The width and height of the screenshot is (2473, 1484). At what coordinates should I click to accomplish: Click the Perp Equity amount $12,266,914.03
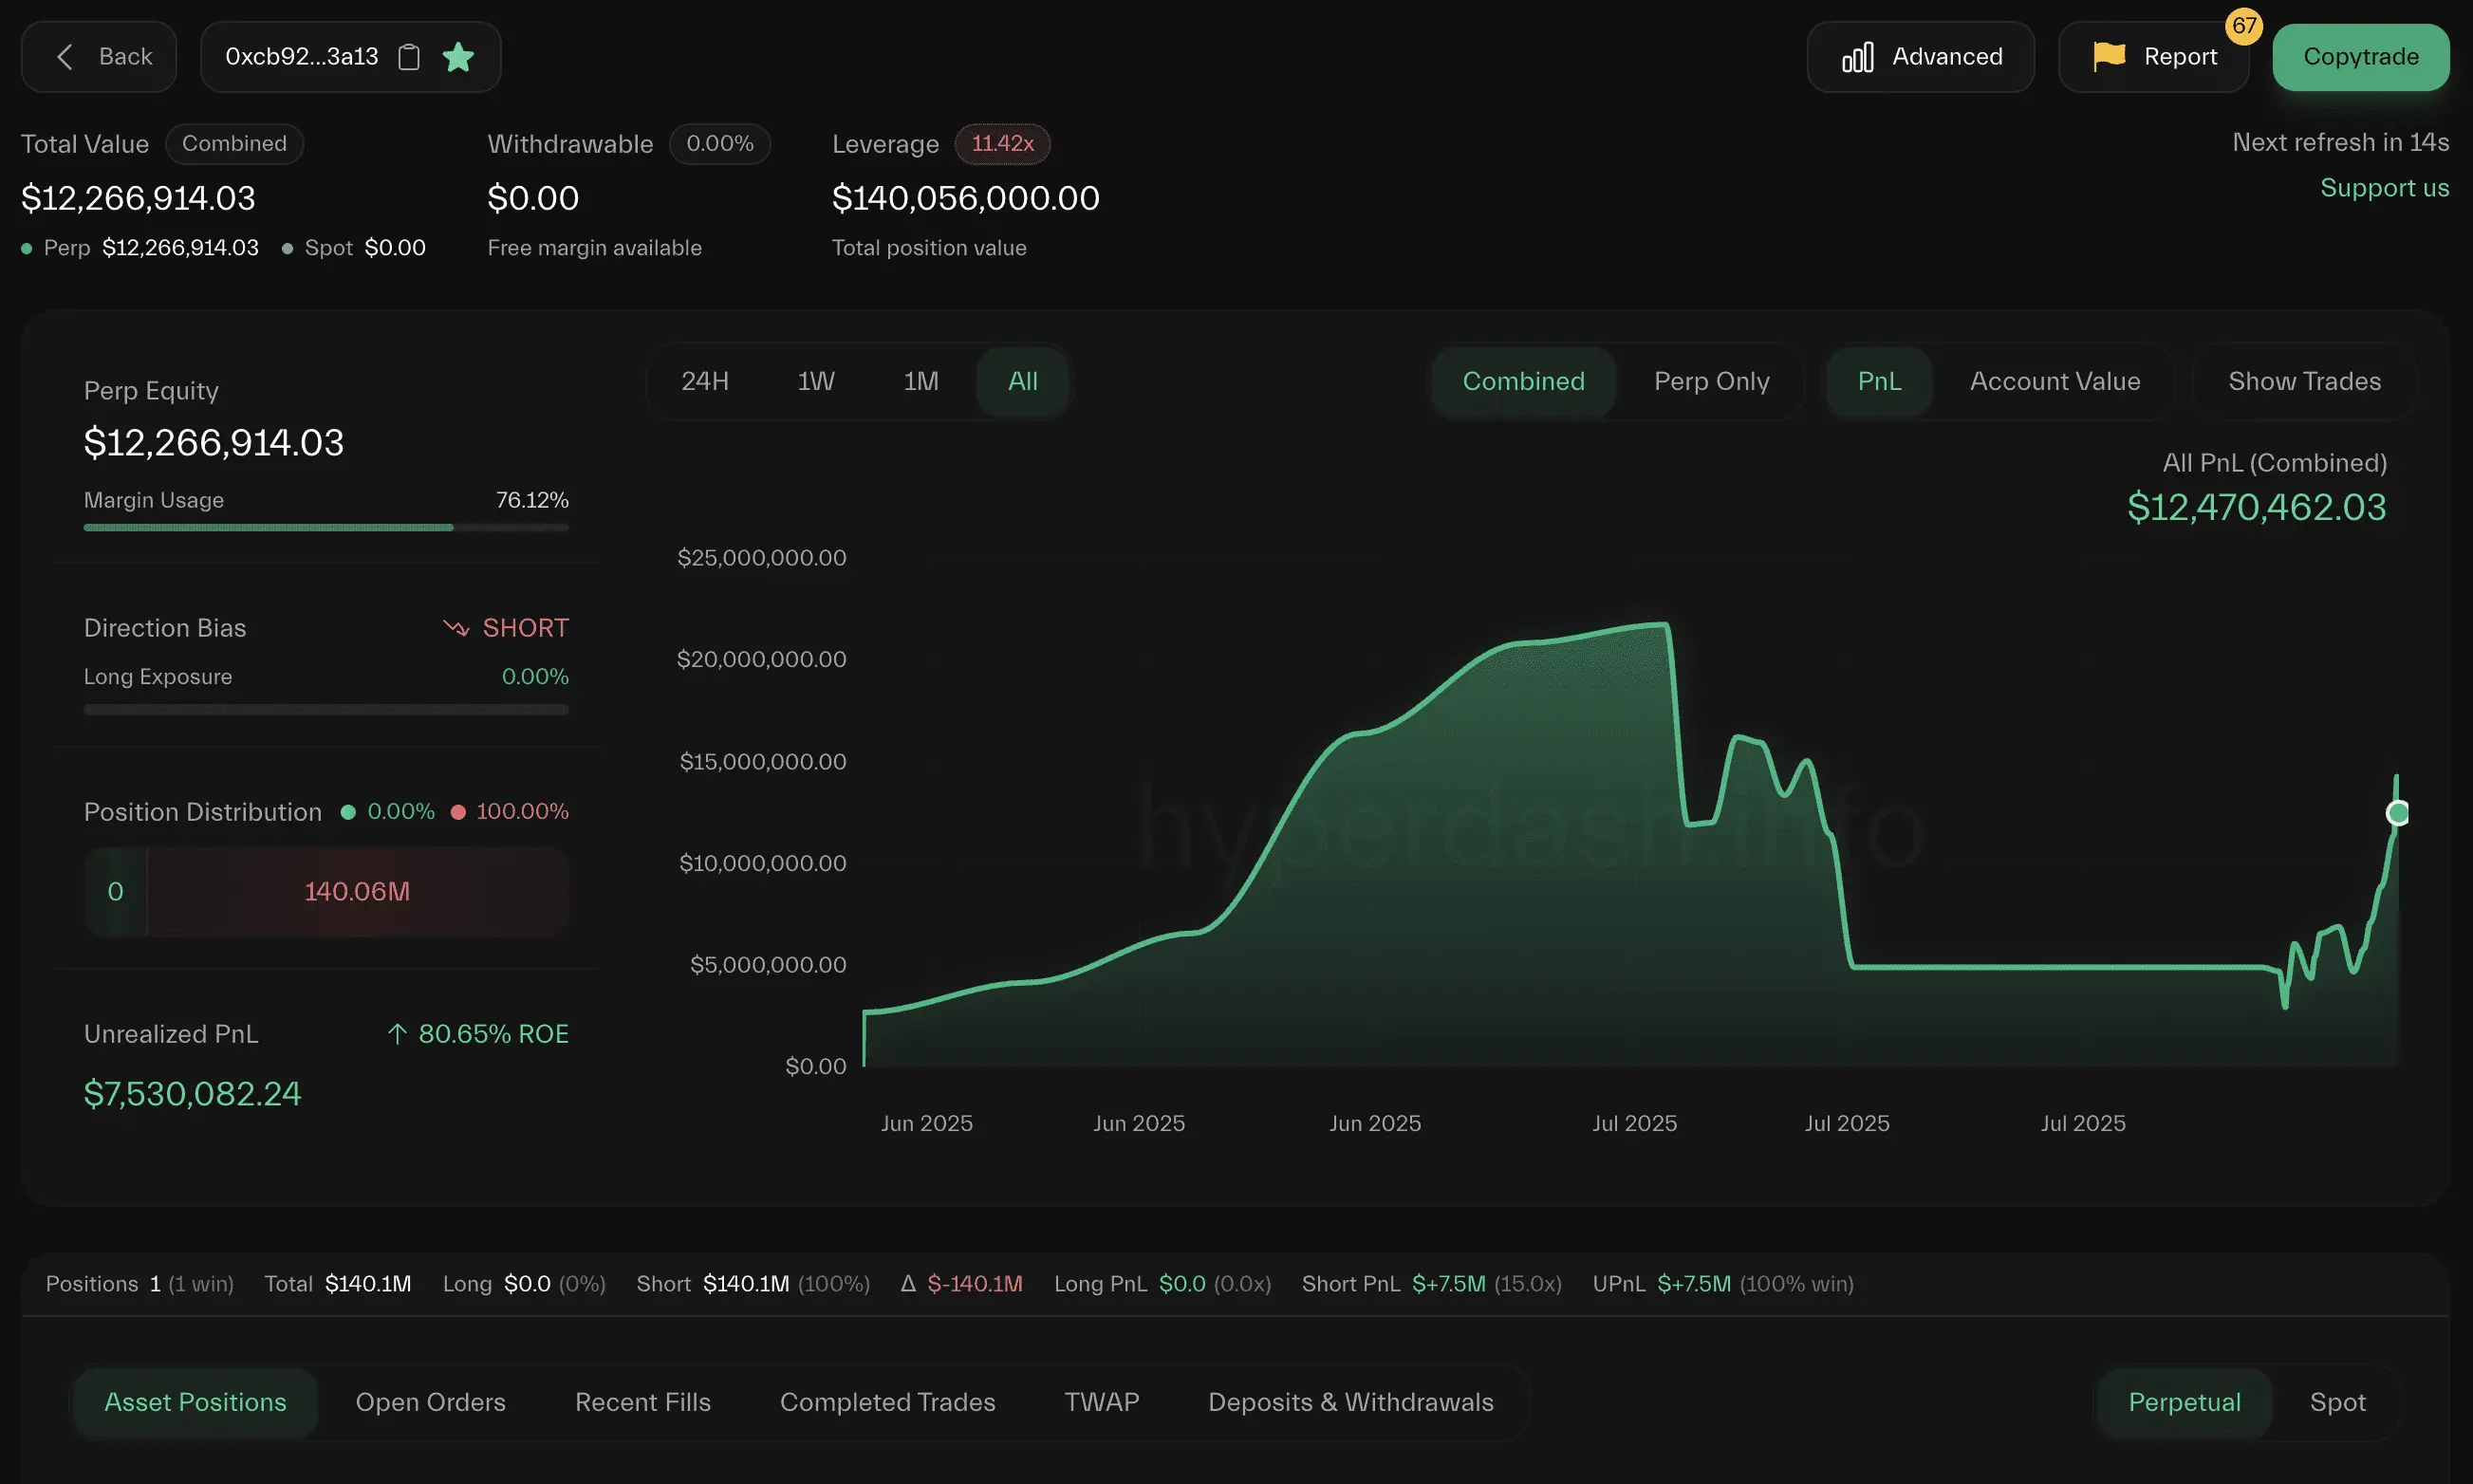point(213,443)
